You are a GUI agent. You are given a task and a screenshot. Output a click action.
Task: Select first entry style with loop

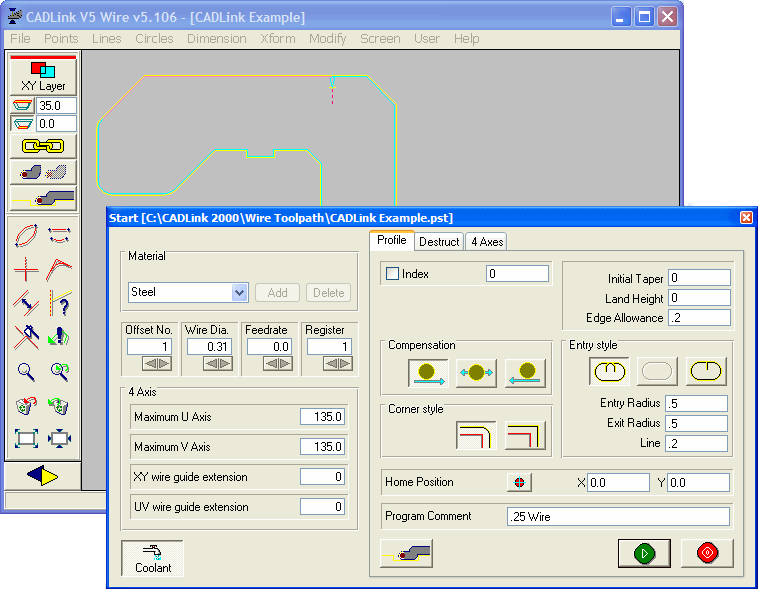609,371
